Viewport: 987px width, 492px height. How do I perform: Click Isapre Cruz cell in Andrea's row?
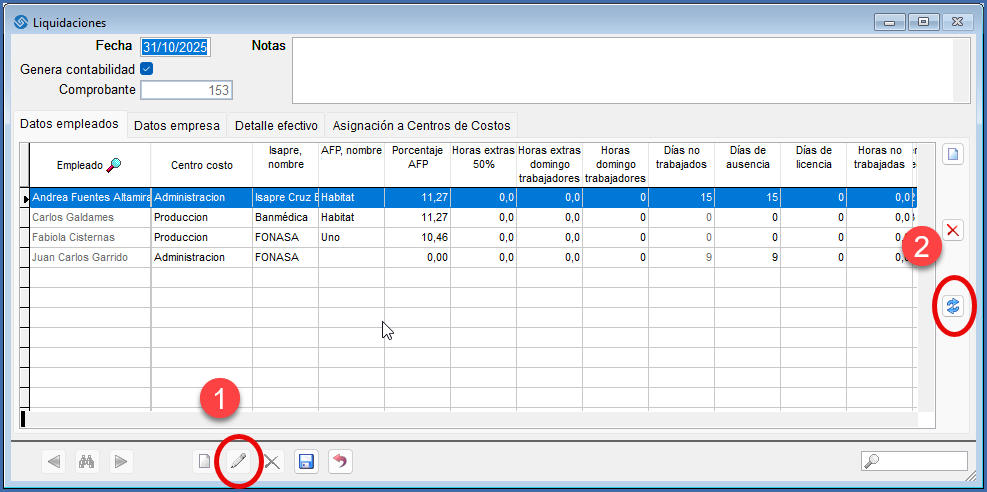pos(285,198)
